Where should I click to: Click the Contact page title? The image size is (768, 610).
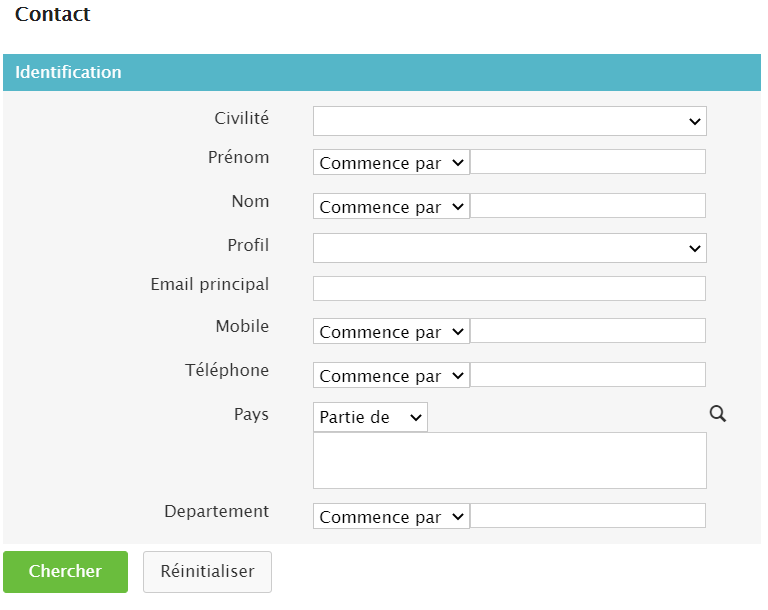(52, 15)
